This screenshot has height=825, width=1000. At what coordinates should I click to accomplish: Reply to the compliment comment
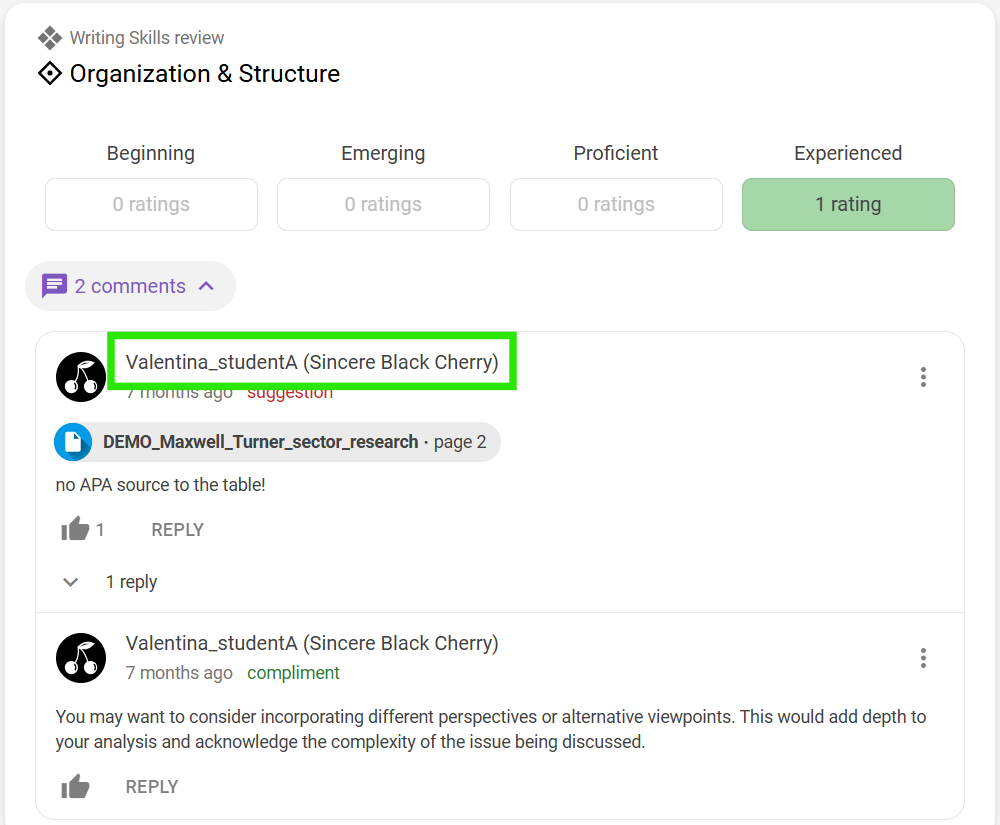click(x=152, y=787)
